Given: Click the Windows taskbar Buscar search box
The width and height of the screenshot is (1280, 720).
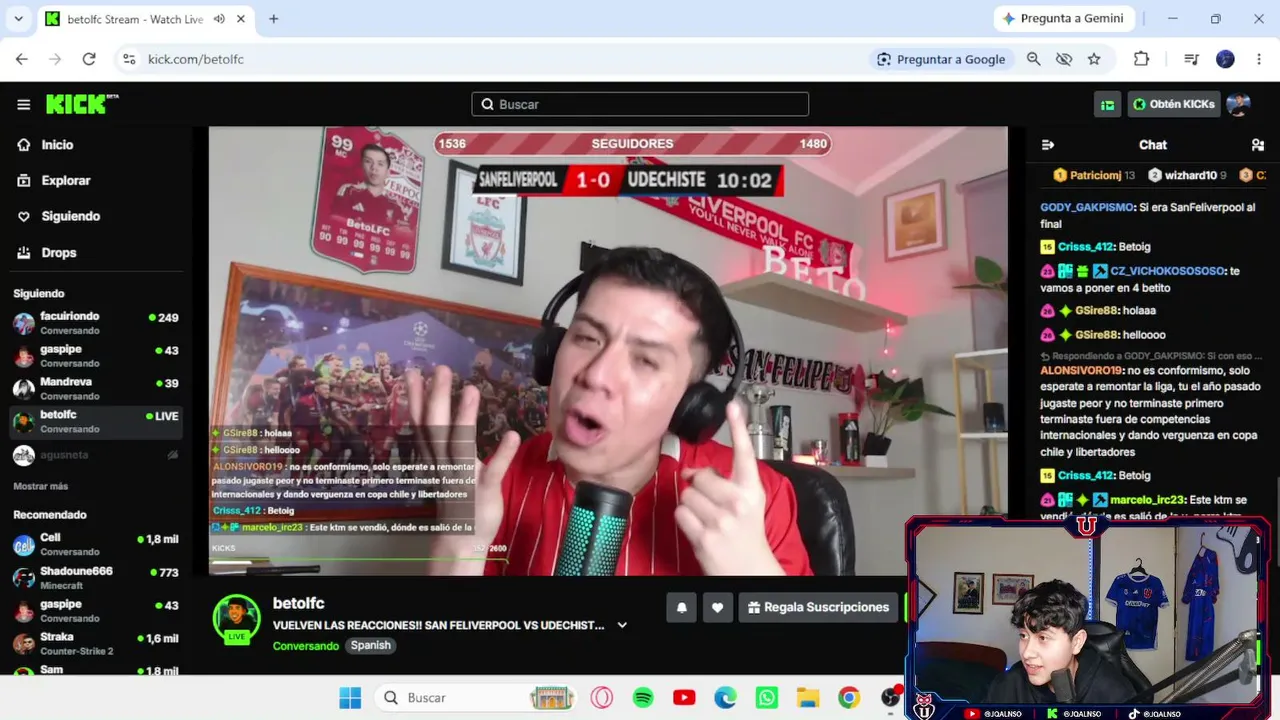Looking at the screenshot, I should 476,698.
